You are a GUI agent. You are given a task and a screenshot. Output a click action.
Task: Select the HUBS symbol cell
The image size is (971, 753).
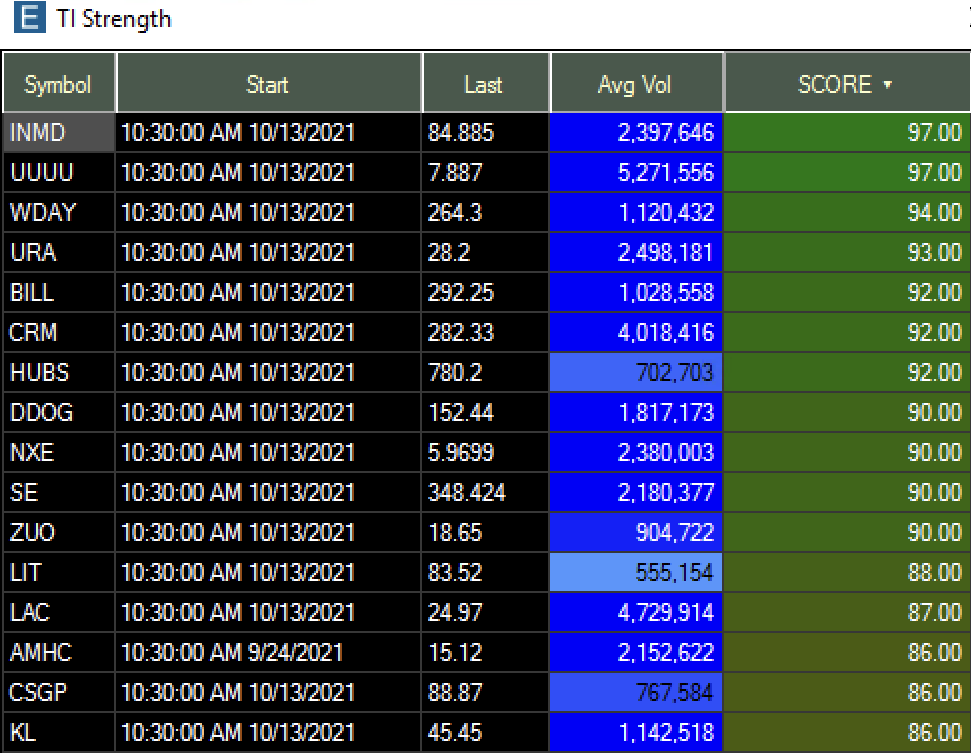tap(59, 372)
